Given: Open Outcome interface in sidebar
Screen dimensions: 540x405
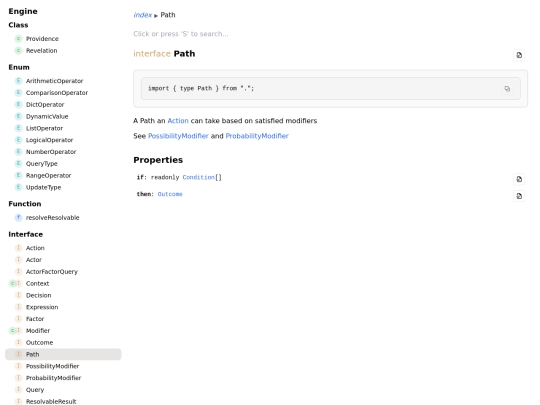Looking at the screenshot, I should point(40,342).
